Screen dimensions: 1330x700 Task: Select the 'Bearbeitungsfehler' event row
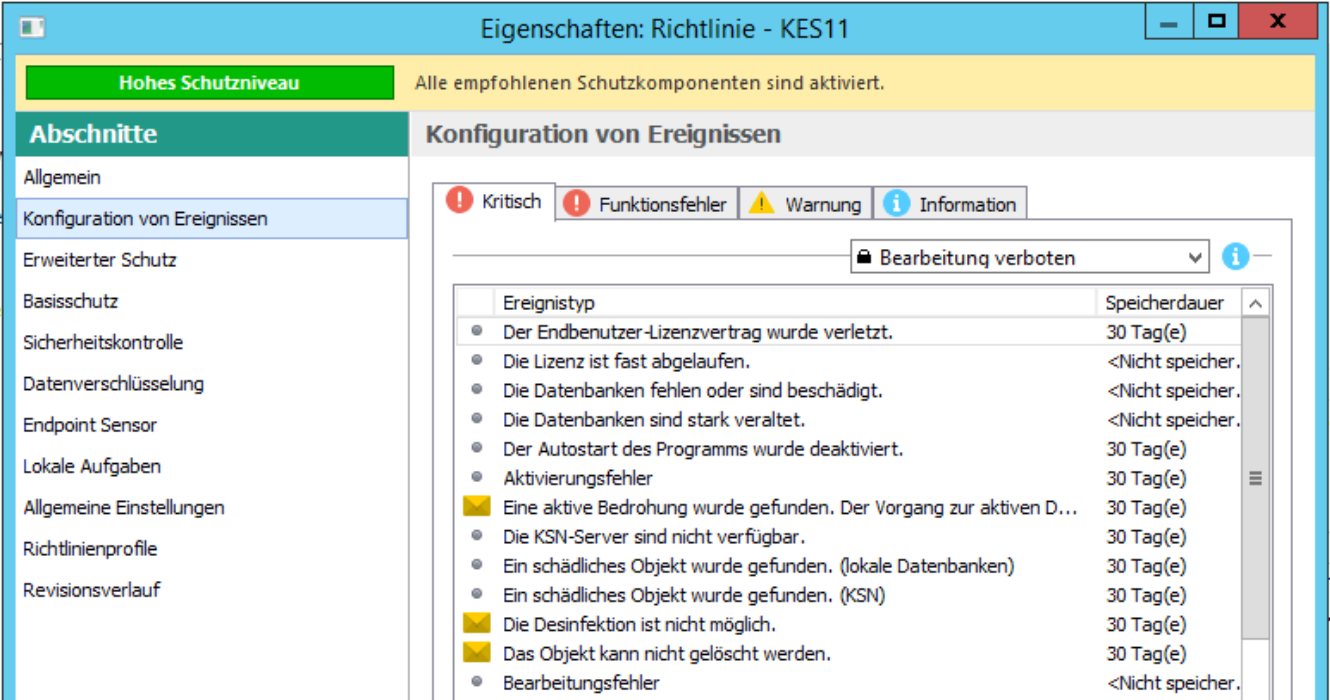point(847,682)
